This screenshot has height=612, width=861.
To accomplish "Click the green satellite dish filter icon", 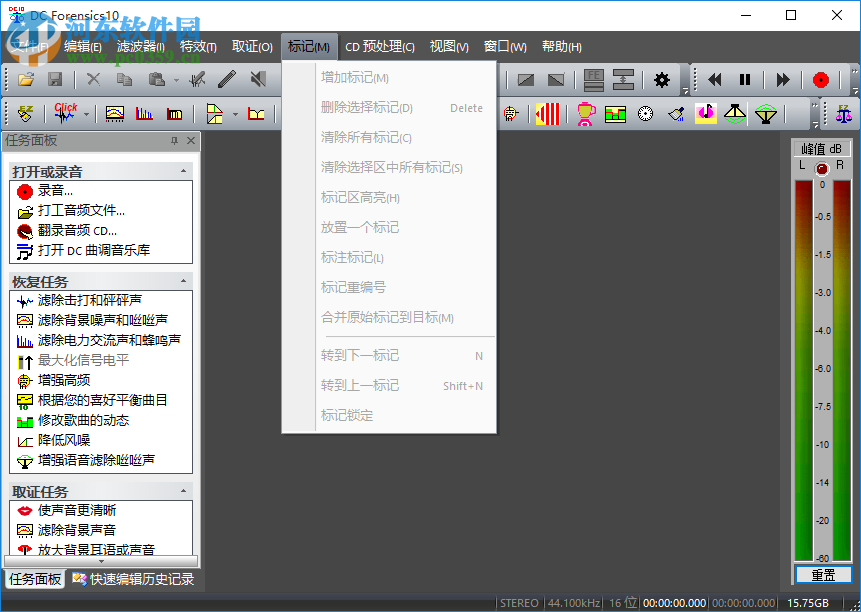I will point(765,114).
